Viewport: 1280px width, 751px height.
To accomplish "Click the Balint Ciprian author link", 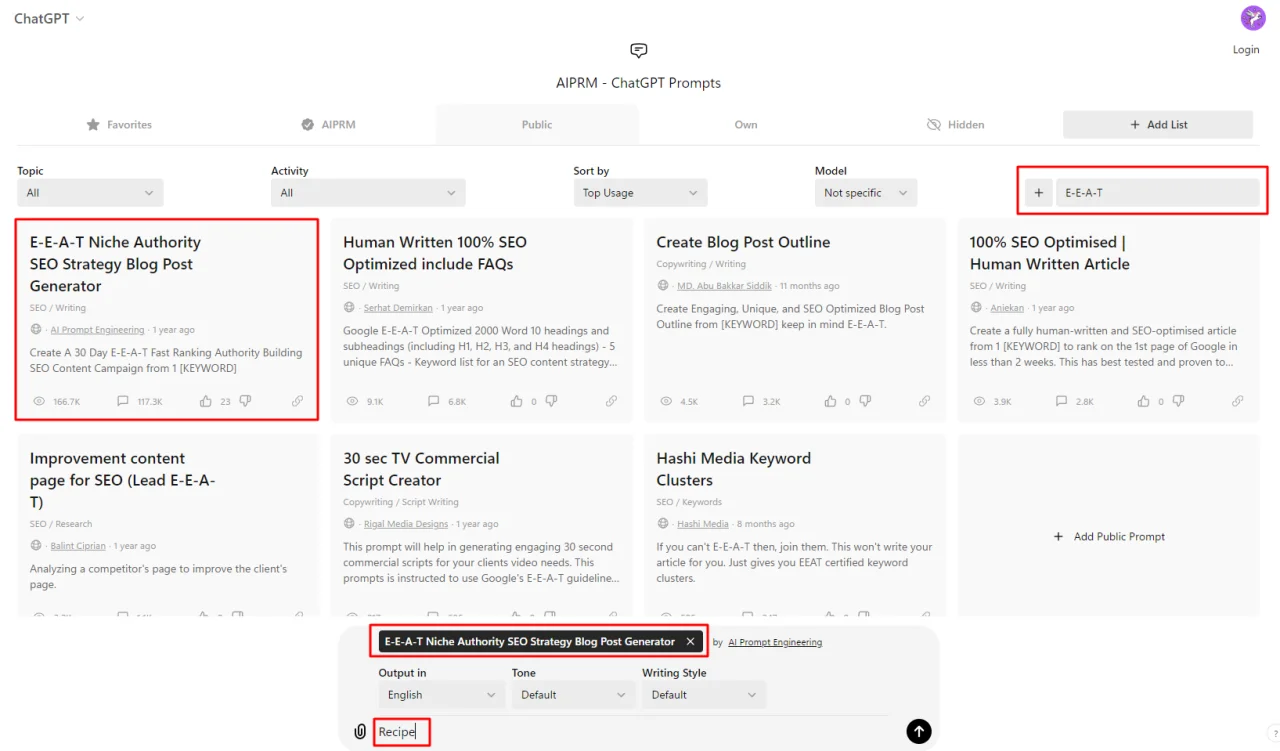I will click(78, 546).
